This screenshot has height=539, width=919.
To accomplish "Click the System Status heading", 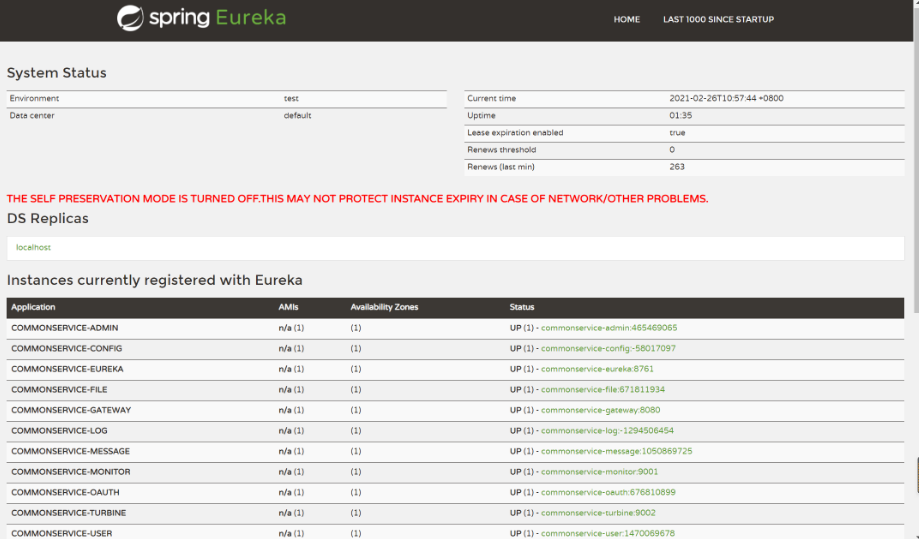I will pyautogui.click(x=56, y=73).
